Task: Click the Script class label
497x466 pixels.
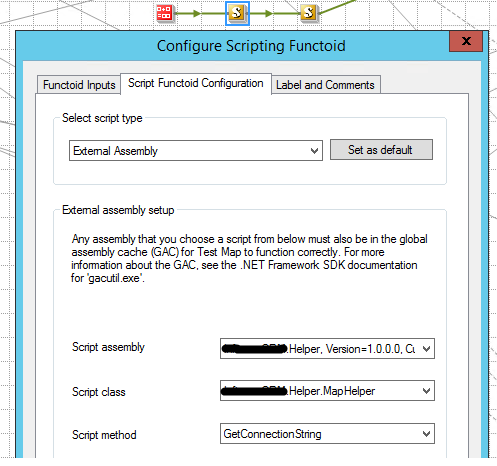Action: tap(99, 392)
